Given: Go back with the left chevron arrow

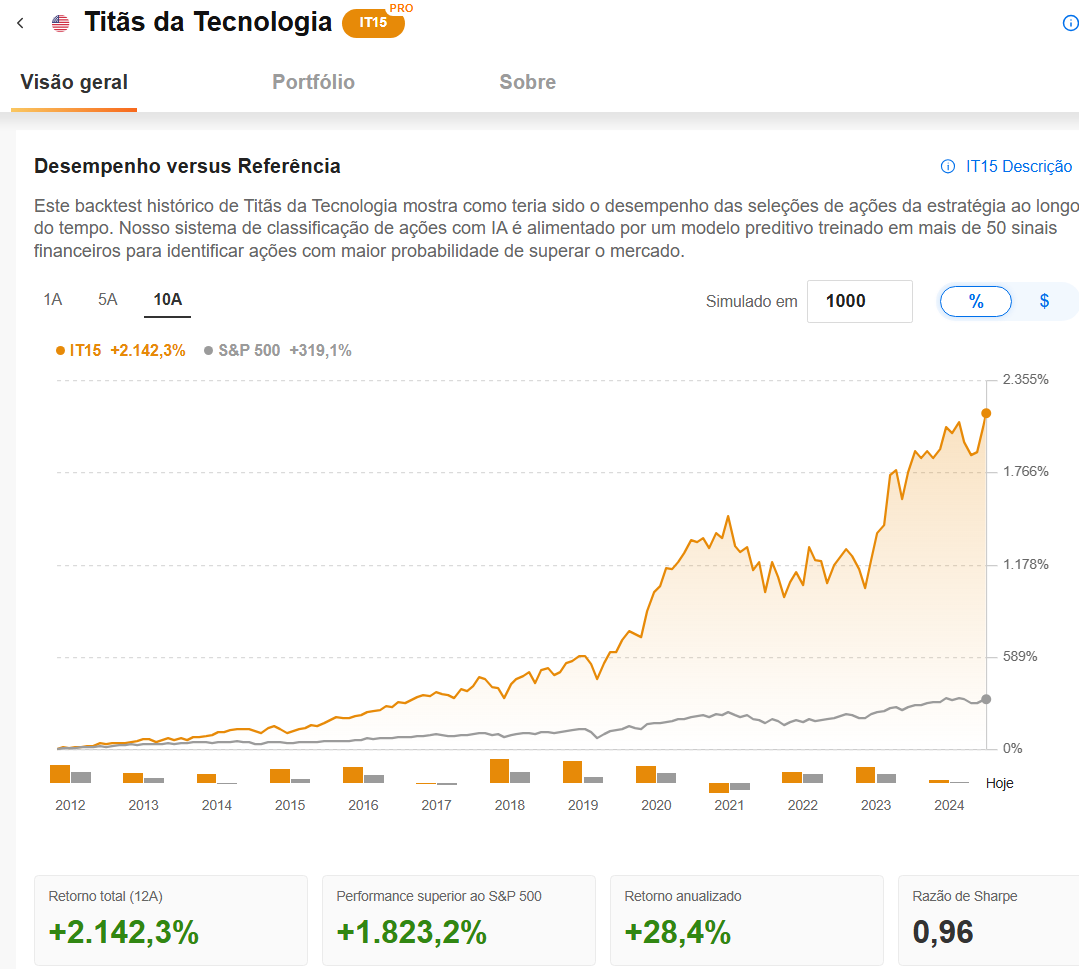Looking at the screenshot, I should point(21,23).
